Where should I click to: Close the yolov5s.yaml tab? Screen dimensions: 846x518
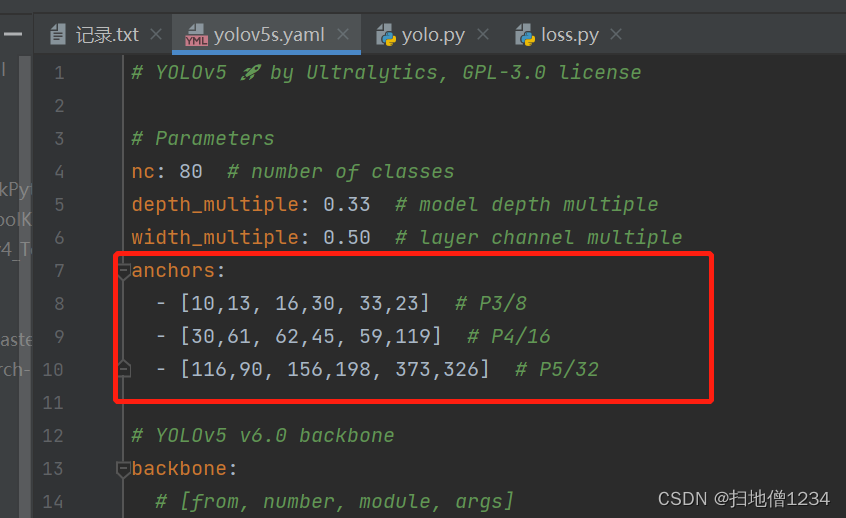(343, 35)
